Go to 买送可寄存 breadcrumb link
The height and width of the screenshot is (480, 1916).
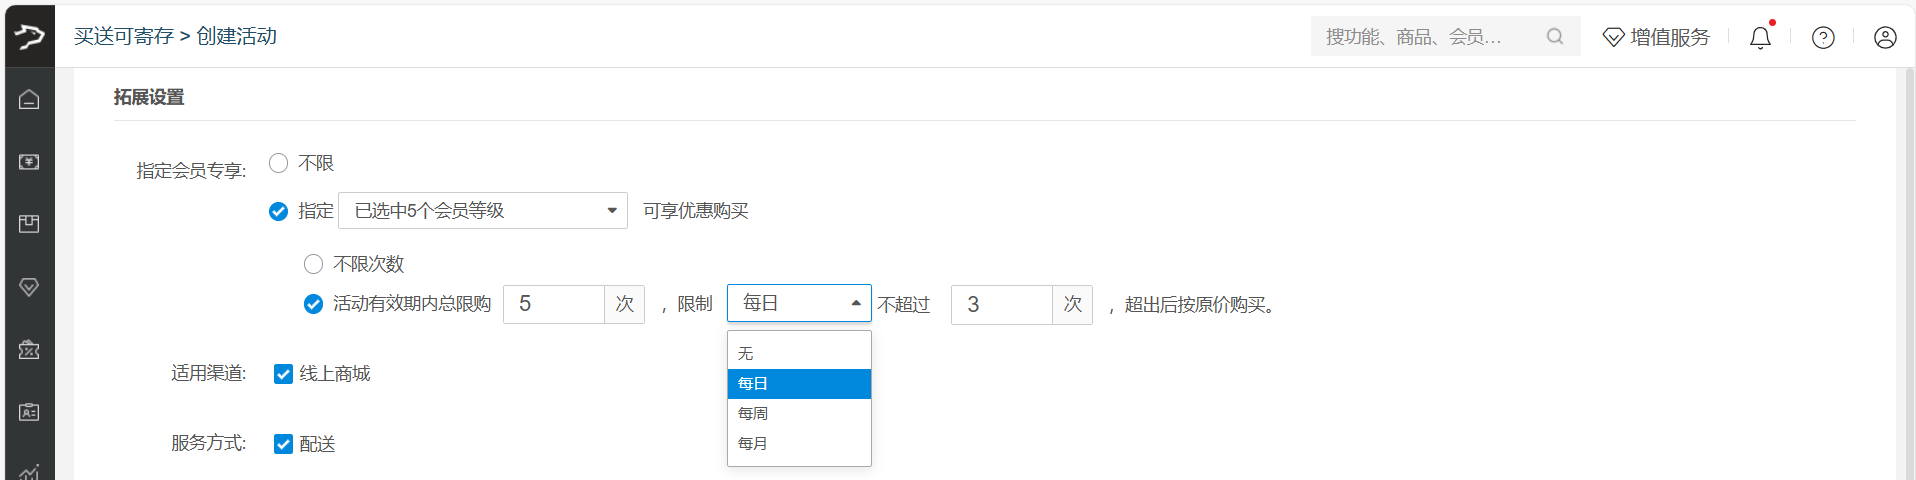124,36
